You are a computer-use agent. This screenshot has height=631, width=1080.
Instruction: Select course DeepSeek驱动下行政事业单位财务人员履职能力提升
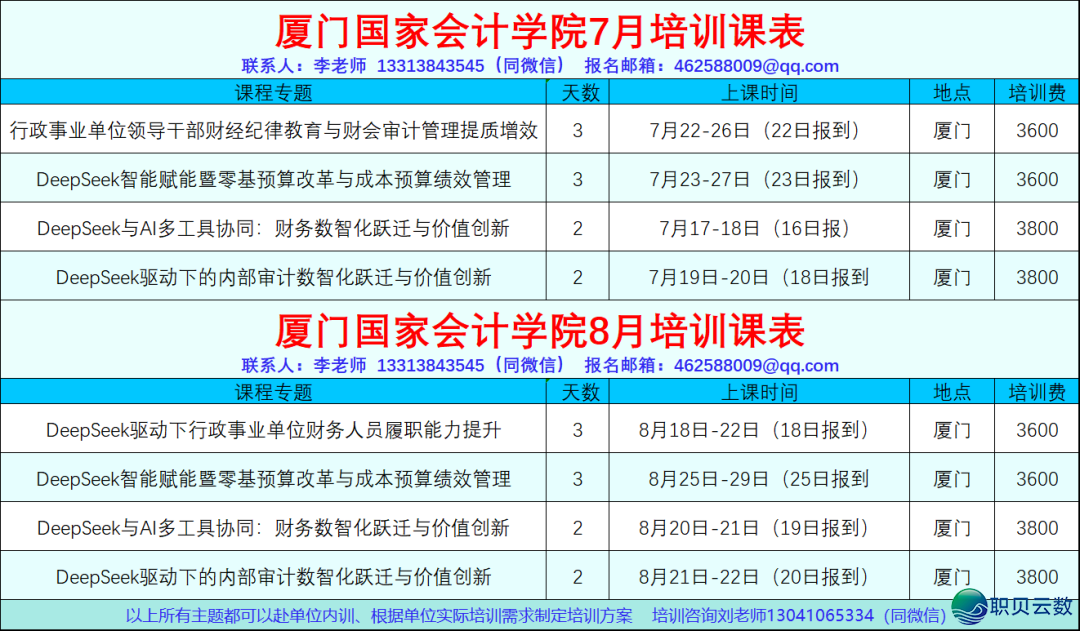pos(273,430)
